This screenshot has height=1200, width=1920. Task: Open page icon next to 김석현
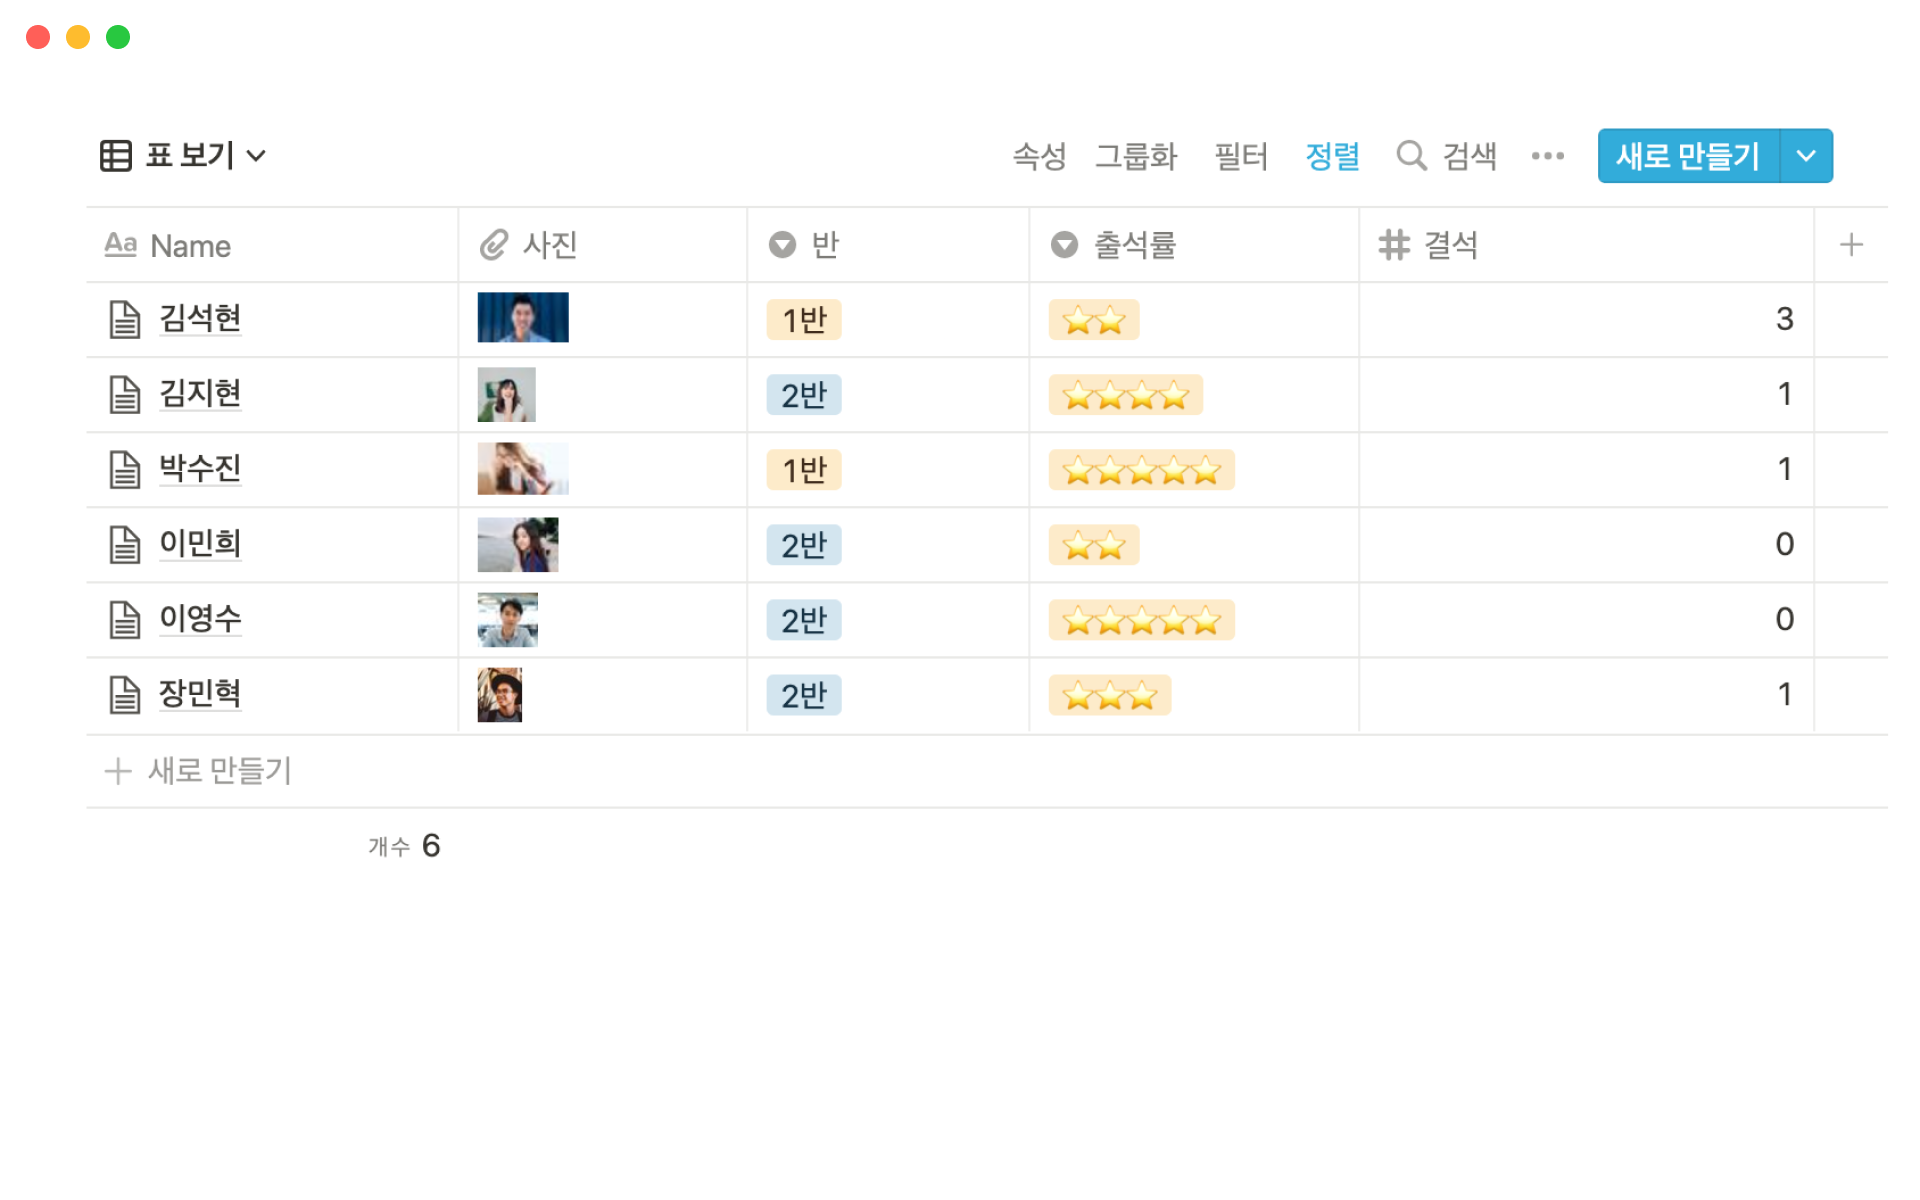click(x=125, y=320)
